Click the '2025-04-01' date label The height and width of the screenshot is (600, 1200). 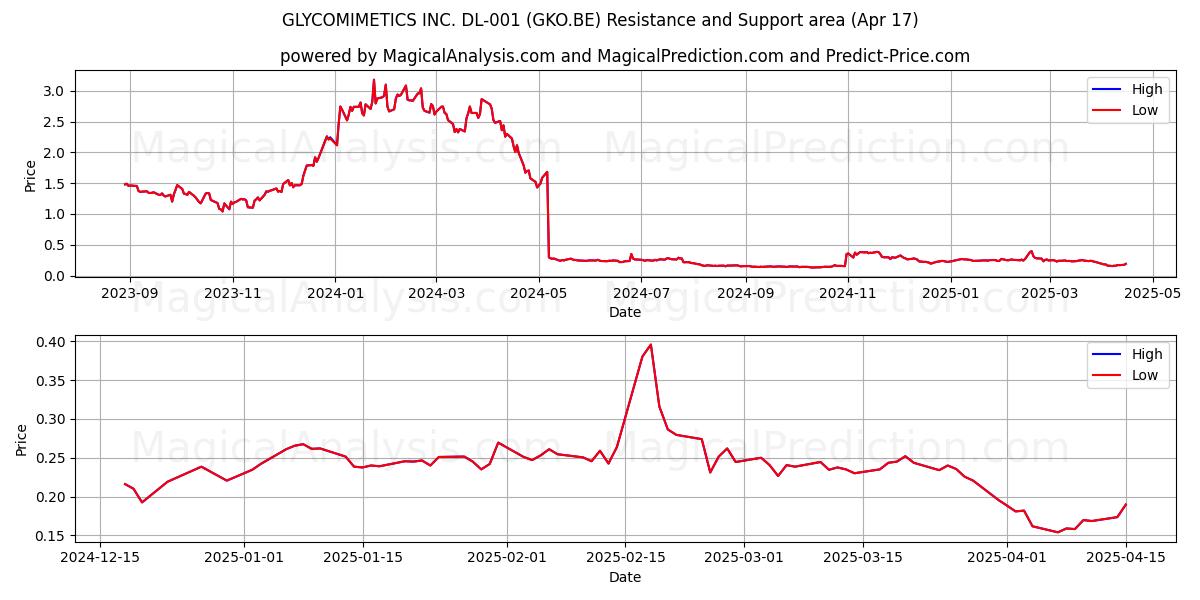[1008, 558]
